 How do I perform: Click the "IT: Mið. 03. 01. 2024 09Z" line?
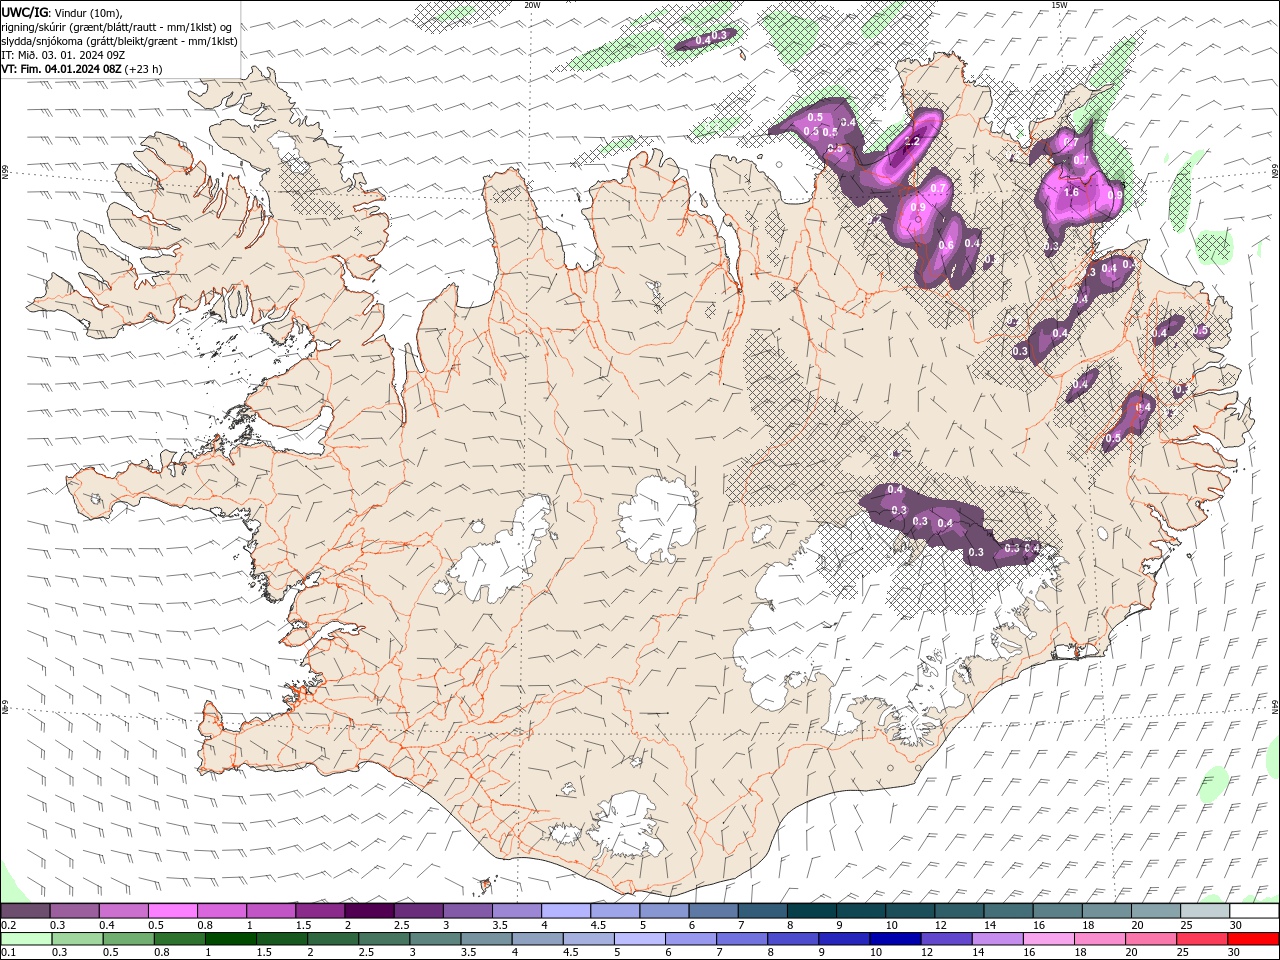click(x=62, y=55)
